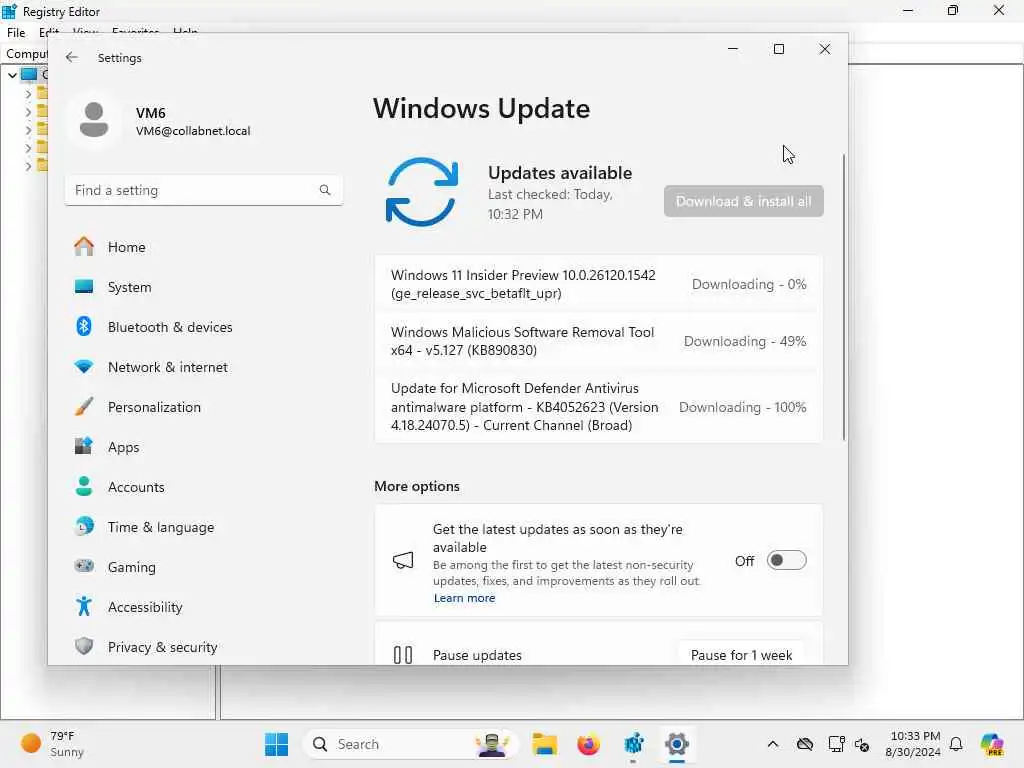
Task: Click Malicious Software Removal Tool update entry
Action: click(598, 341)
